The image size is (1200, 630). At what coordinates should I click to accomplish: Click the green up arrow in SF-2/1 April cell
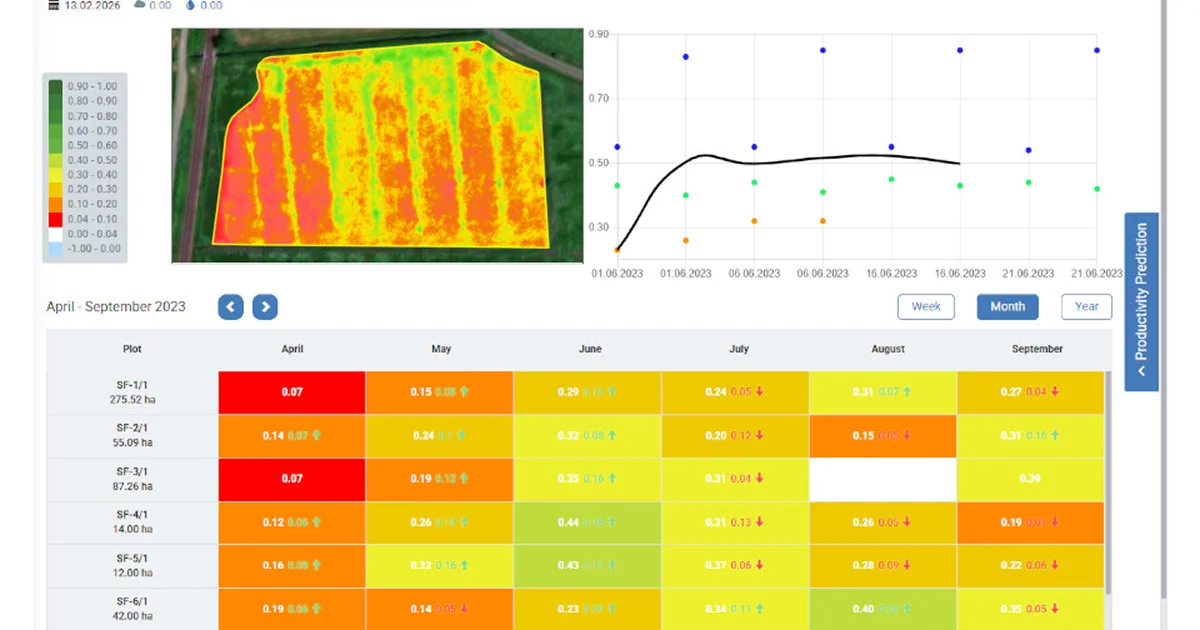click(317, 436)
